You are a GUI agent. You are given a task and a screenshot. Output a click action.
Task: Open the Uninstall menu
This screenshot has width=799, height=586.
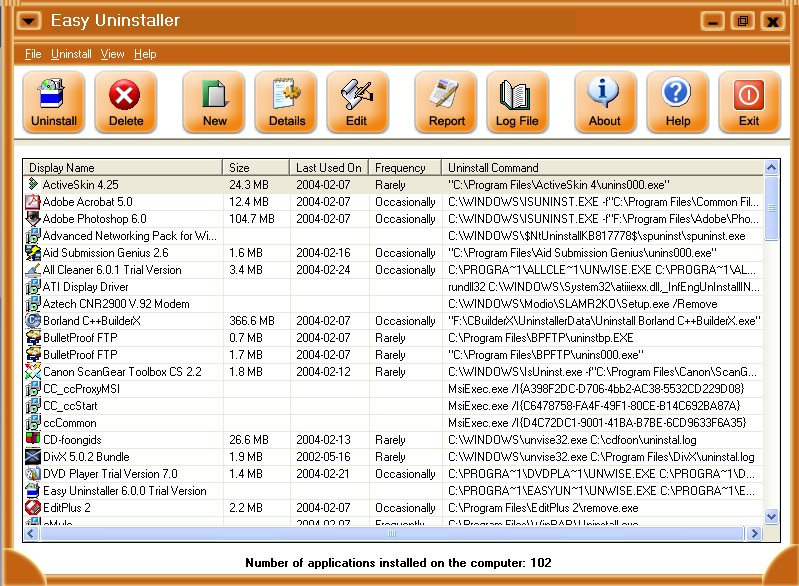coord(71,54)
